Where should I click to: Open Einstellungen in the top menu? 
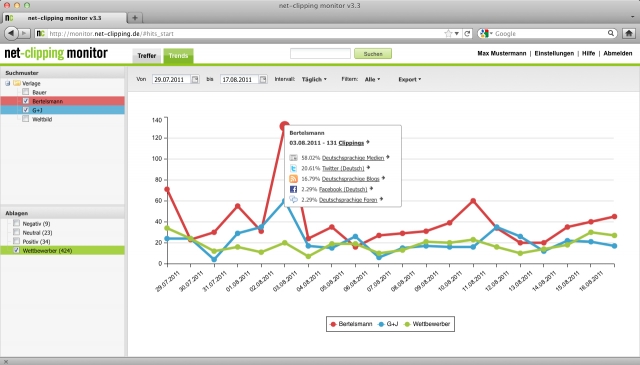[554, 53]
